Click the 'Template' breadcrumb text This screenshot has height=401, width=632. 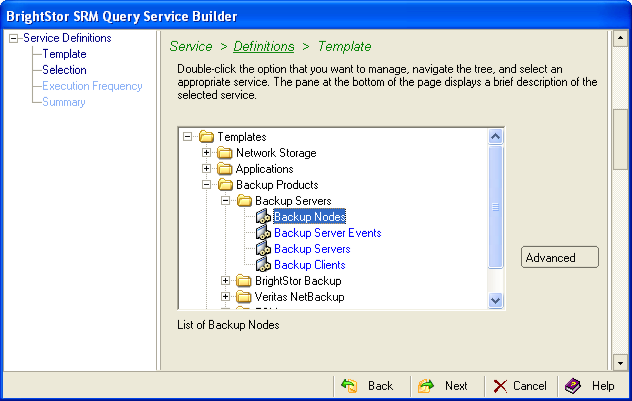tap(345, 46)
